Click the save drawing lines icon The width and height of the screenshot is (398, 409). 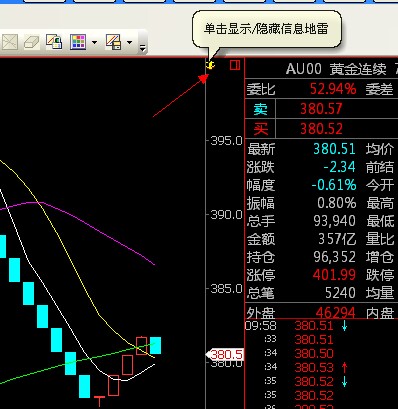[113, 42]
